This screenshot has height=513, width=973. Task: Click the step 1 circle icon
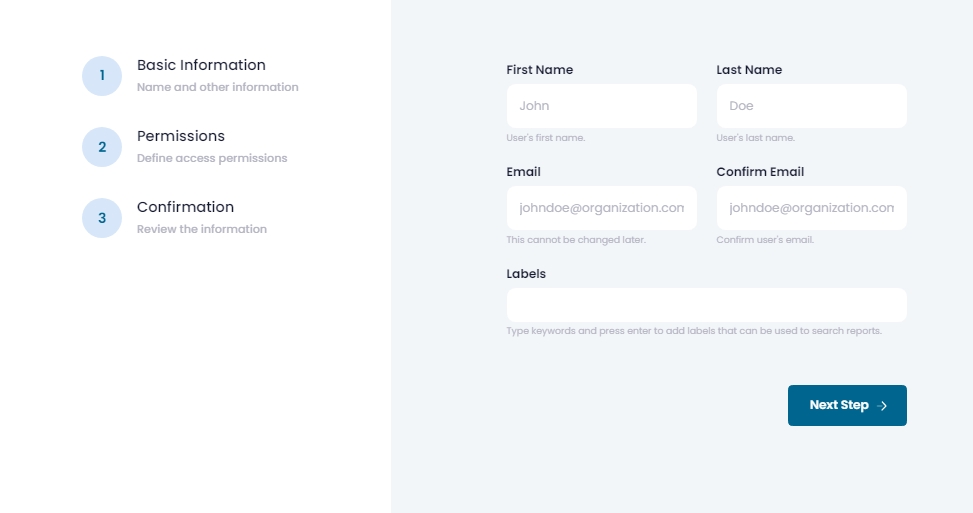pyautogui.click(x=102, y=76)
